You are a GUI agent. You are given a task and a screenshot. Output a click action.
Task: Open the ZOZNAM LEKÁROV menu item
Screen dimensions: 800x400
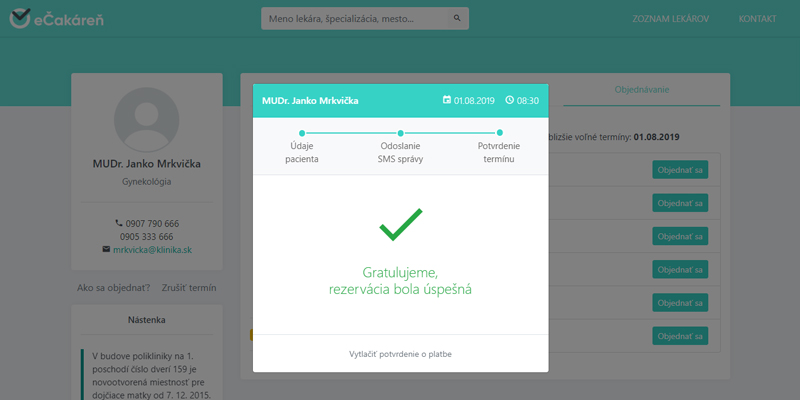coord(671,19)
